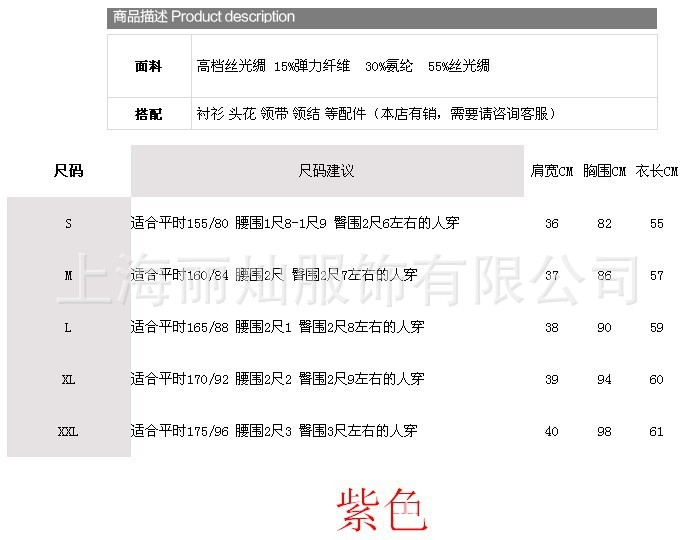Image resolution: width=698 pixels, height=540 pixels.
Task: Click the fabric text starting with 高档丝光绸
Action: [x=343, y=66]
